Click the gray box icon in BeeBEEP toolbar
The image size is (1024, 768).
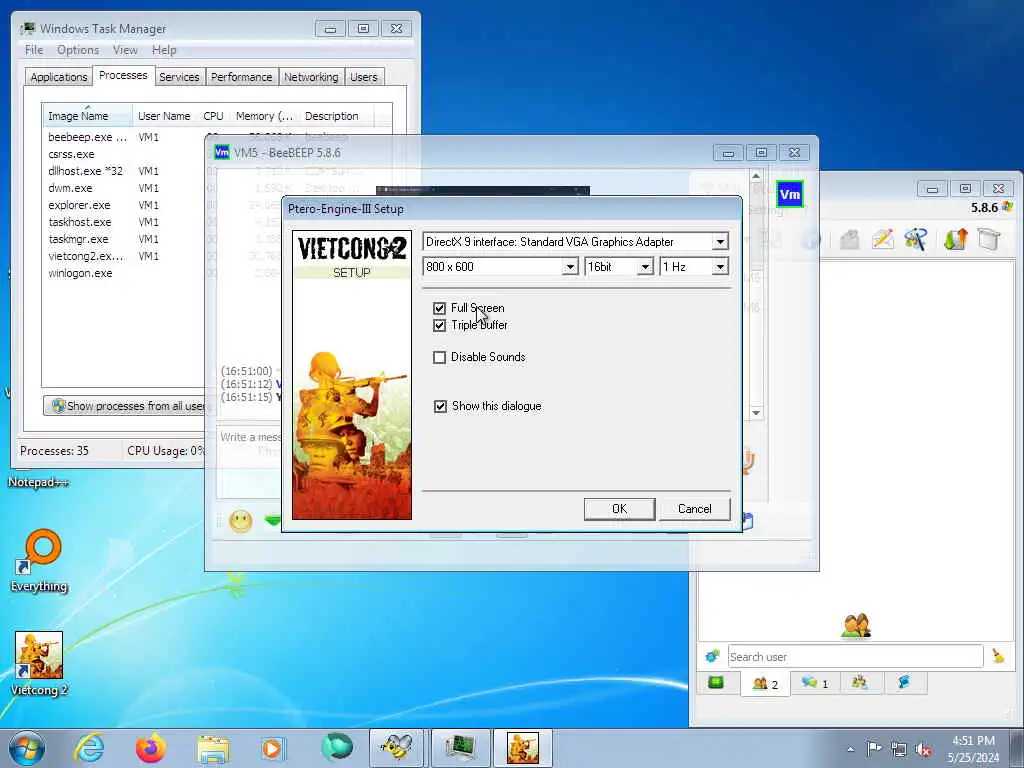tap(989, 240)
